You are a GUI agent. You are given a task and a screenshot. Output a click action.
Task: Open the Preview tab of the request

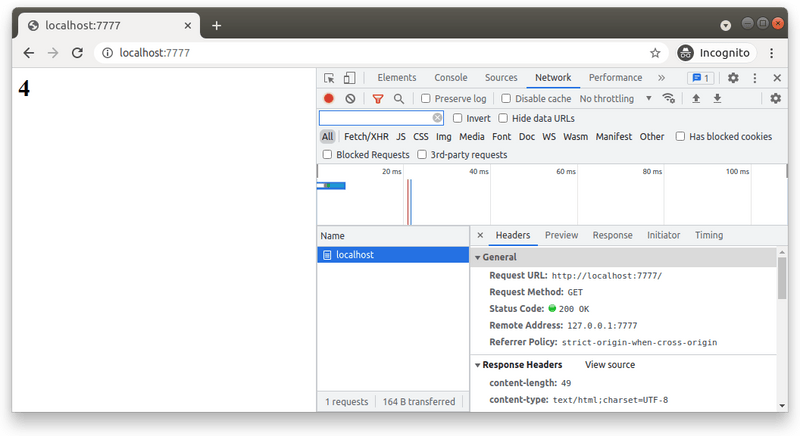(561, 235)
